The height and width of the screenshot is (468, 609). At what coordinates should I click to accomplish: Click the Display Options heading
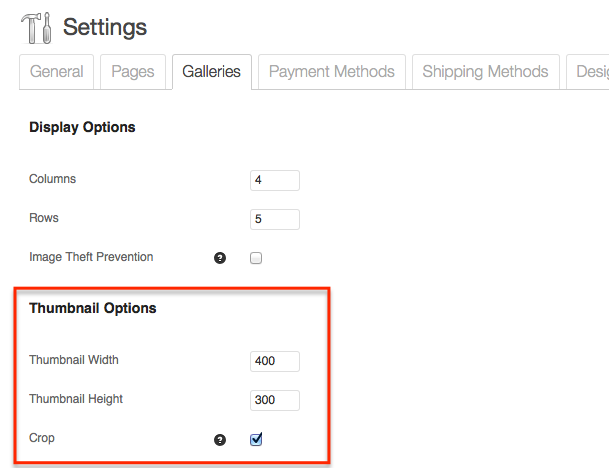coord(82,127)
